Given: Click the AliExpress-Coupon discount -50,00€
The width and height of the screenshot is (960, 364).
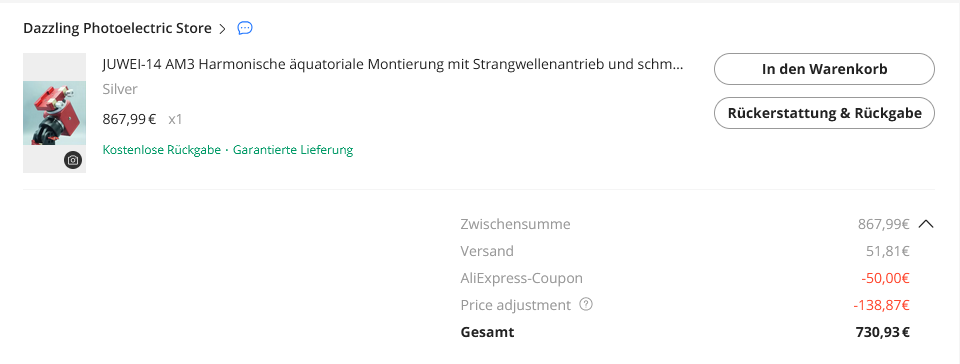Looking at the screenshot, I should tap(885, 278).
